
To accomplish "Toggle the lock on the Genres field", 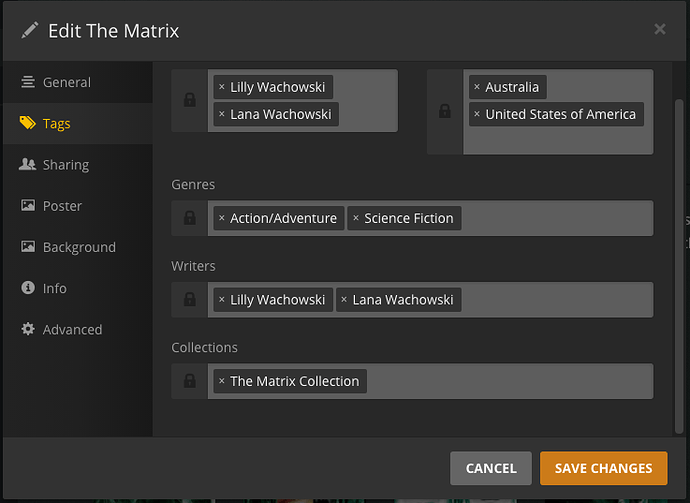I will point(190,218).
